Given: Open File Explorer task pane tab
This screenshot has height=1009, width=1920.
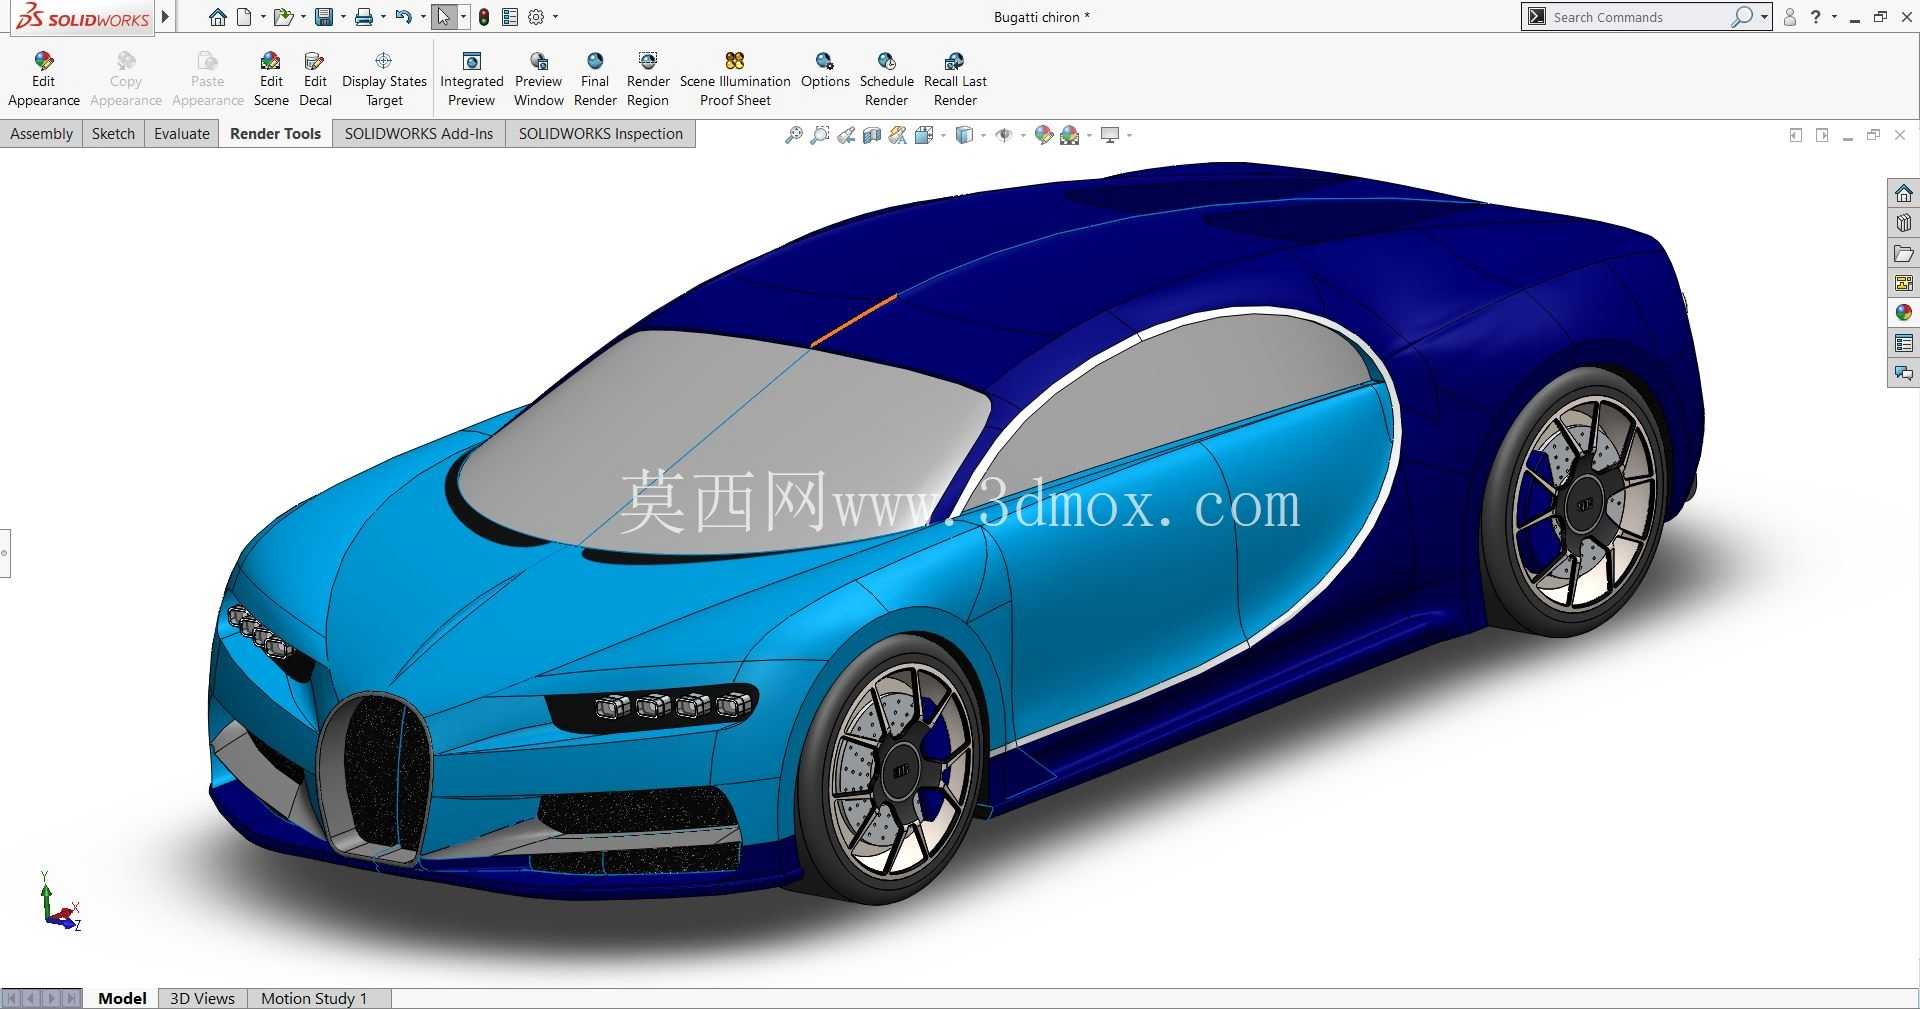Looking at the screenshot, I should [x=1903, y=253].
